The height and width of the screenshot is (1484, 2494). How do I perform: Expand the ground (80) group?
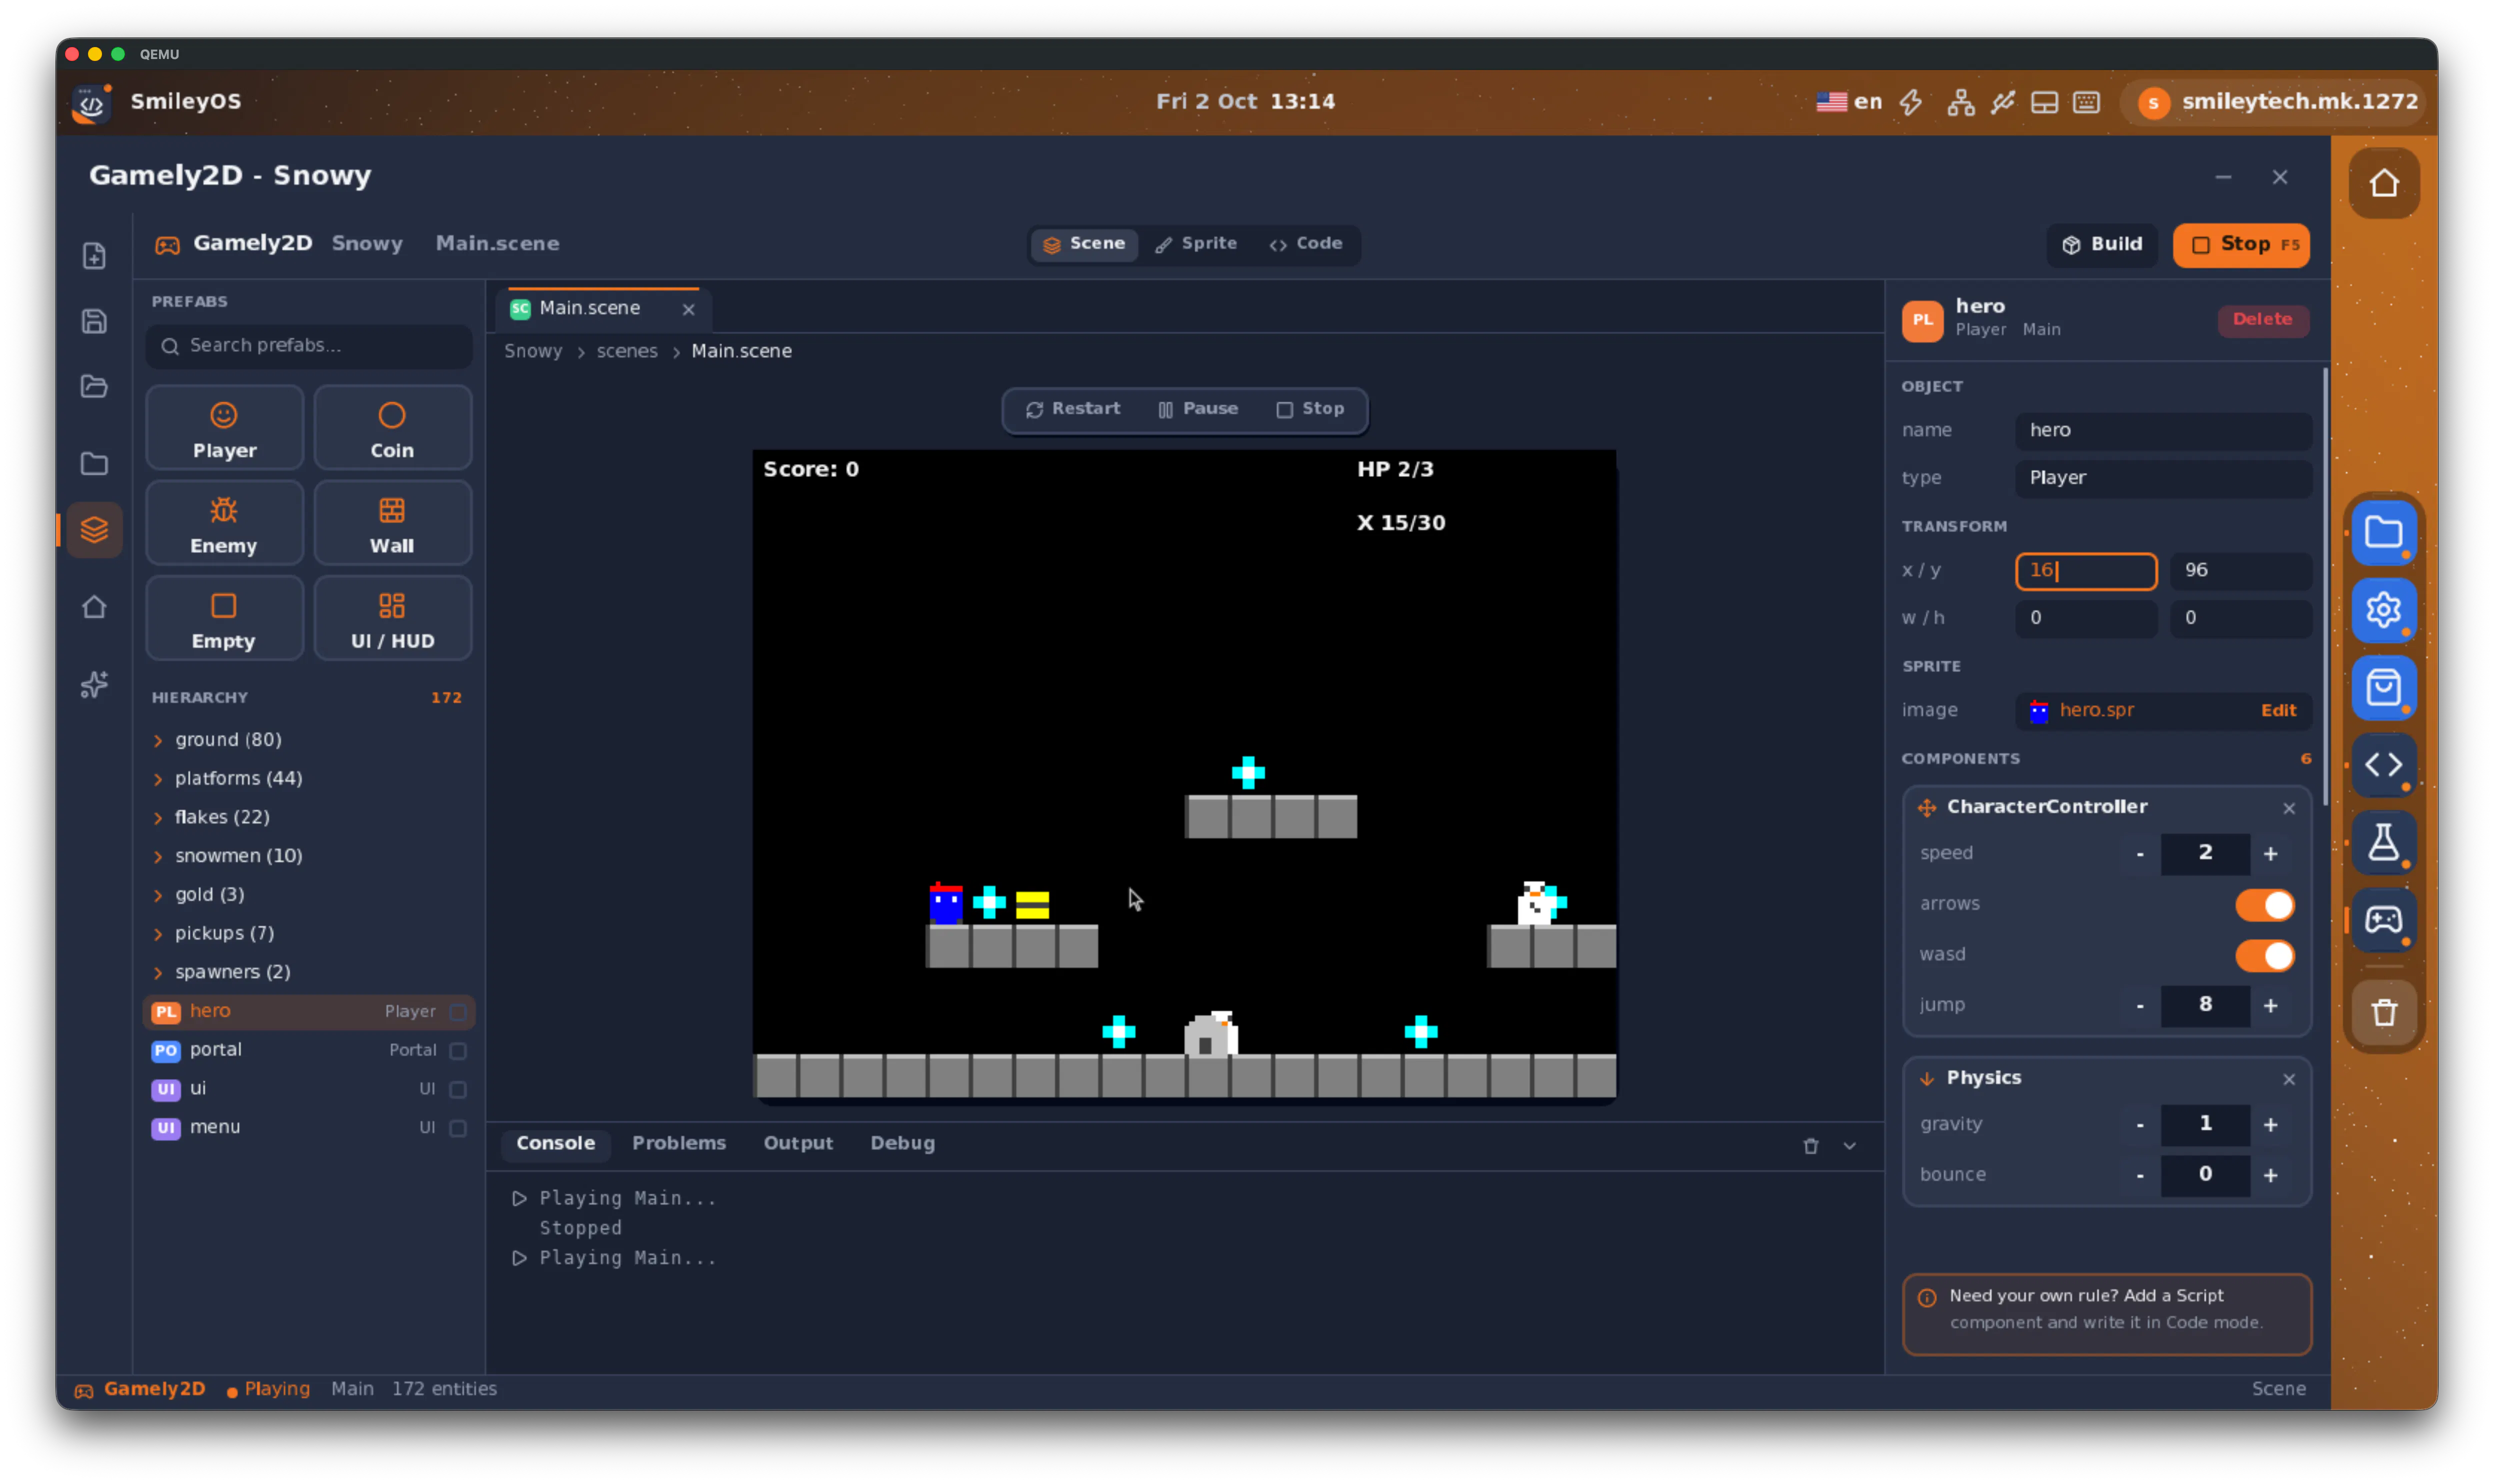(x=158, y=740)
